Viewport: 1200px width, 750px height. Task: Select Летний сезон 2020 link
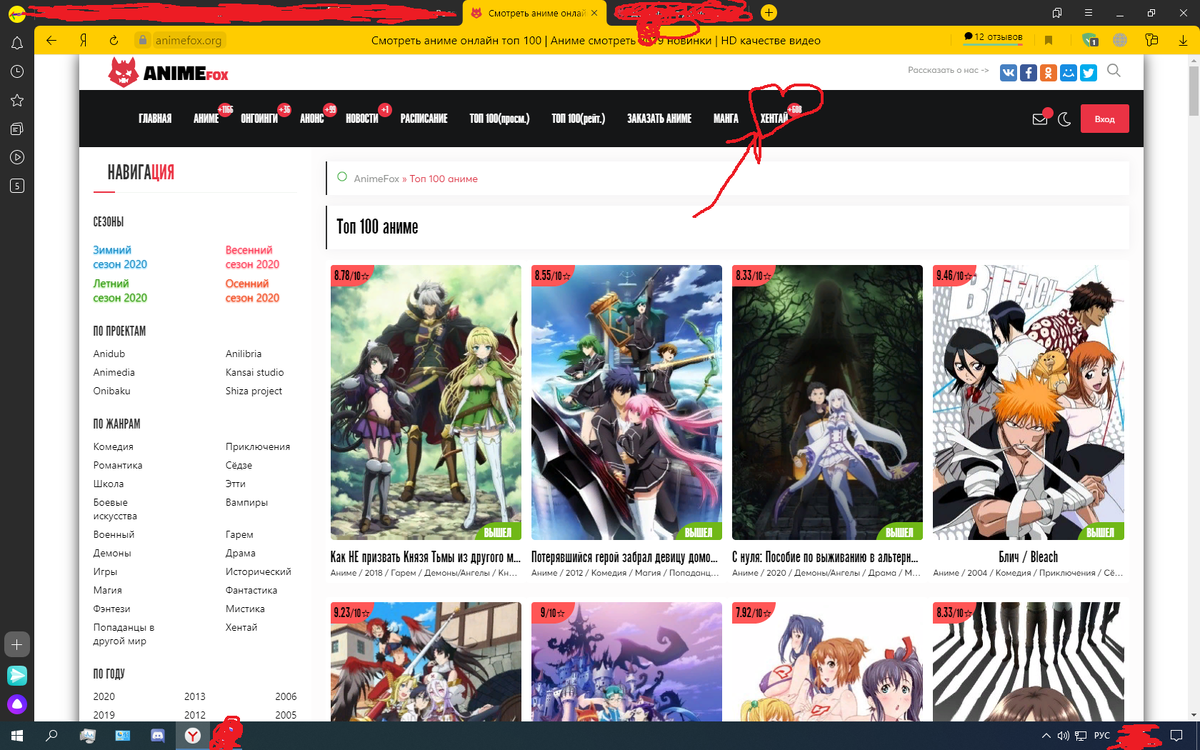click(x=120, y=291)
